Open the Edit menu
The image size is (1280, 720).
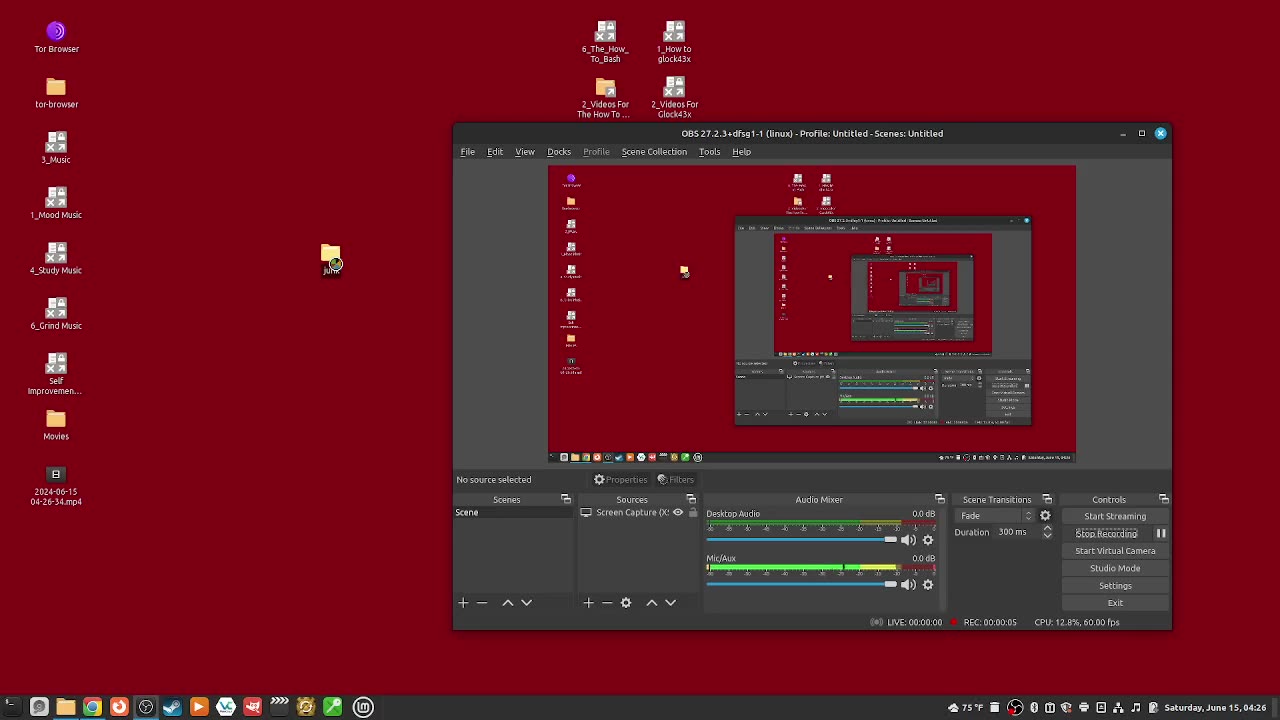(495, 152)
